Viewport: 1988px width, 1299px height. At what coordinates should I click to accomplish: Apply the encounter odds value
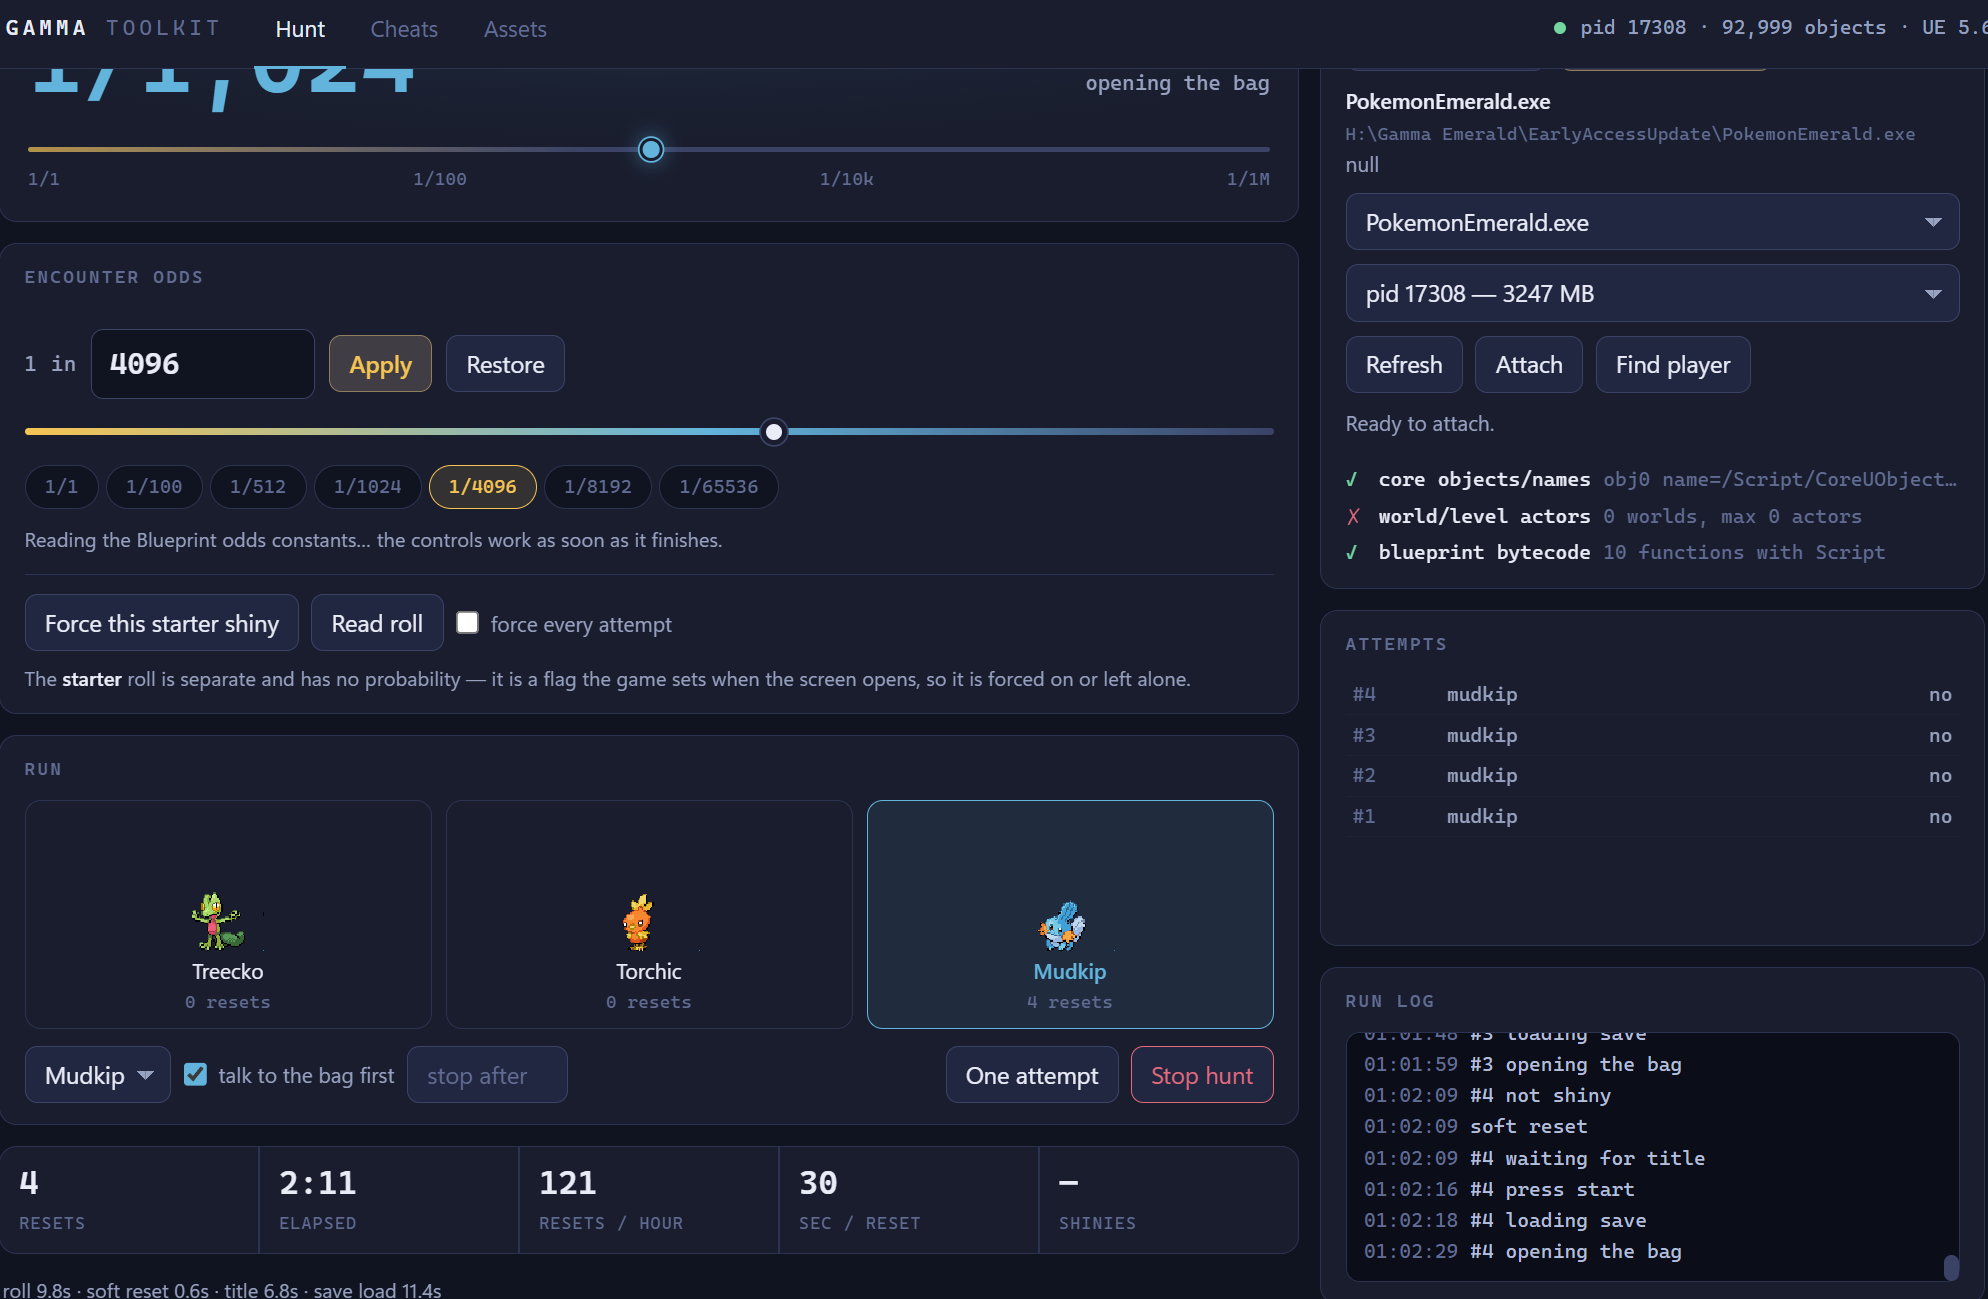click(x=380, y=364)
